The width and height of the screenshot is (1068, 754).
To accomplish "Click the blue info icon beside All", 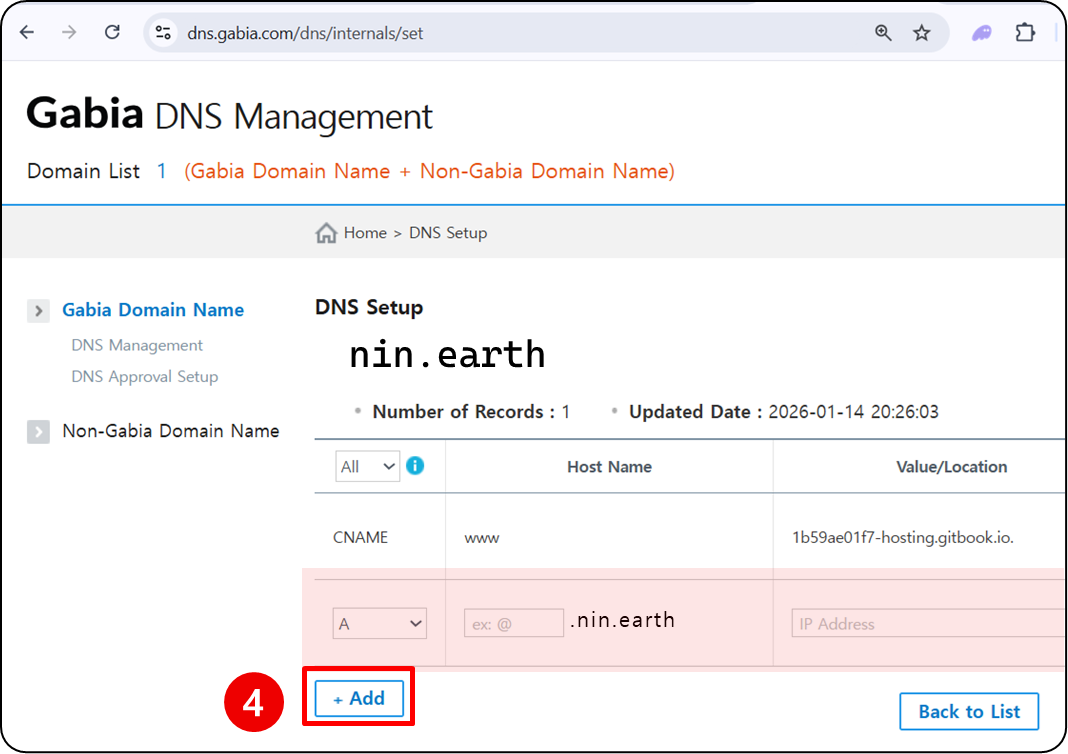I will click(415, 466).
